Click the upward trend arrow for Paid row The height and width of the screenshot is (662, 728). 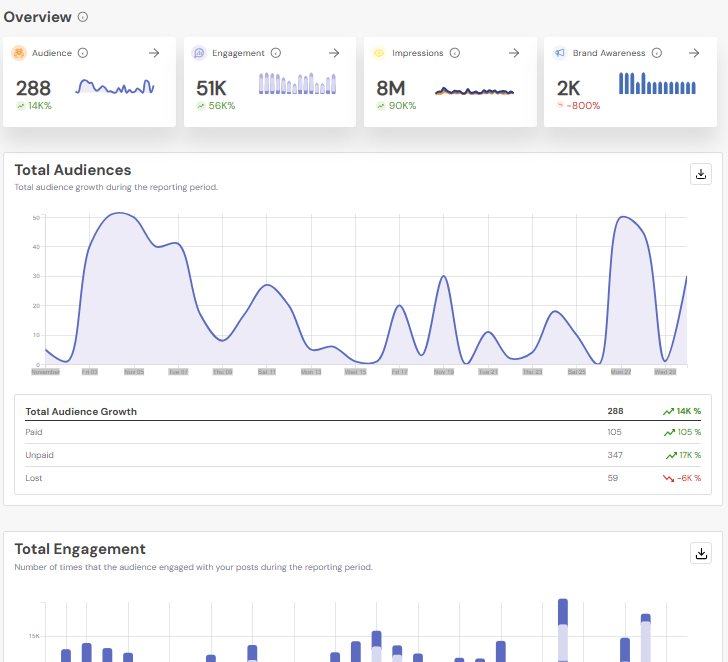click(669, 433)
